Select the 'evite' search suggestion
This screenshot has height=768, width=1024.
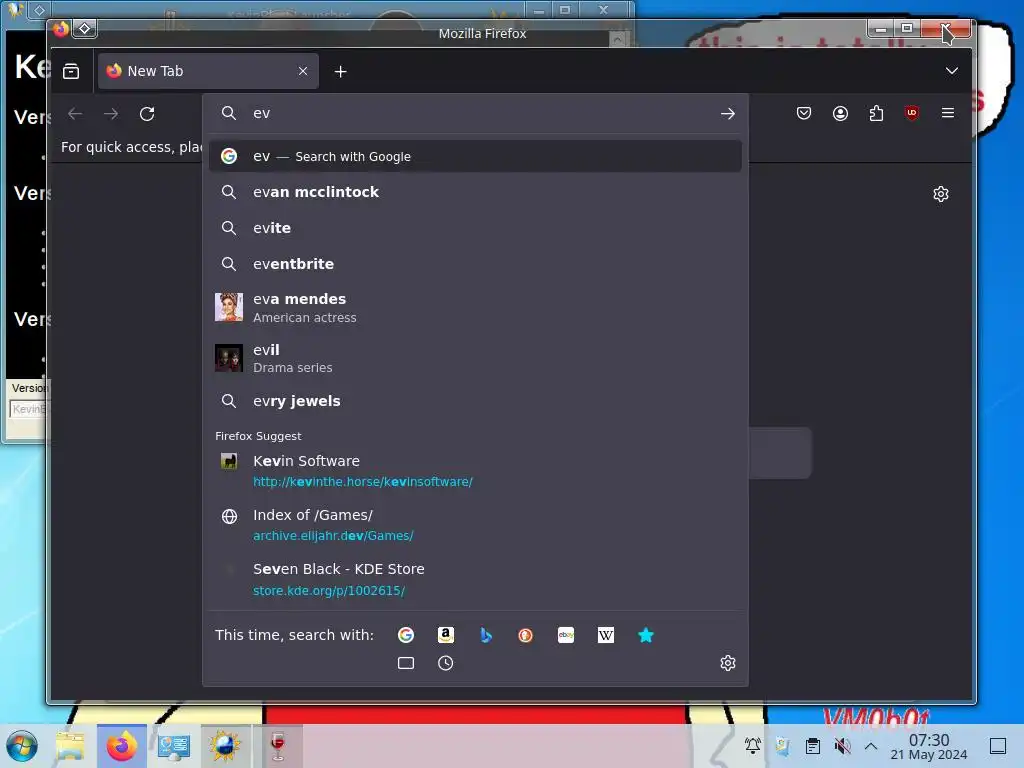(475, 228)
